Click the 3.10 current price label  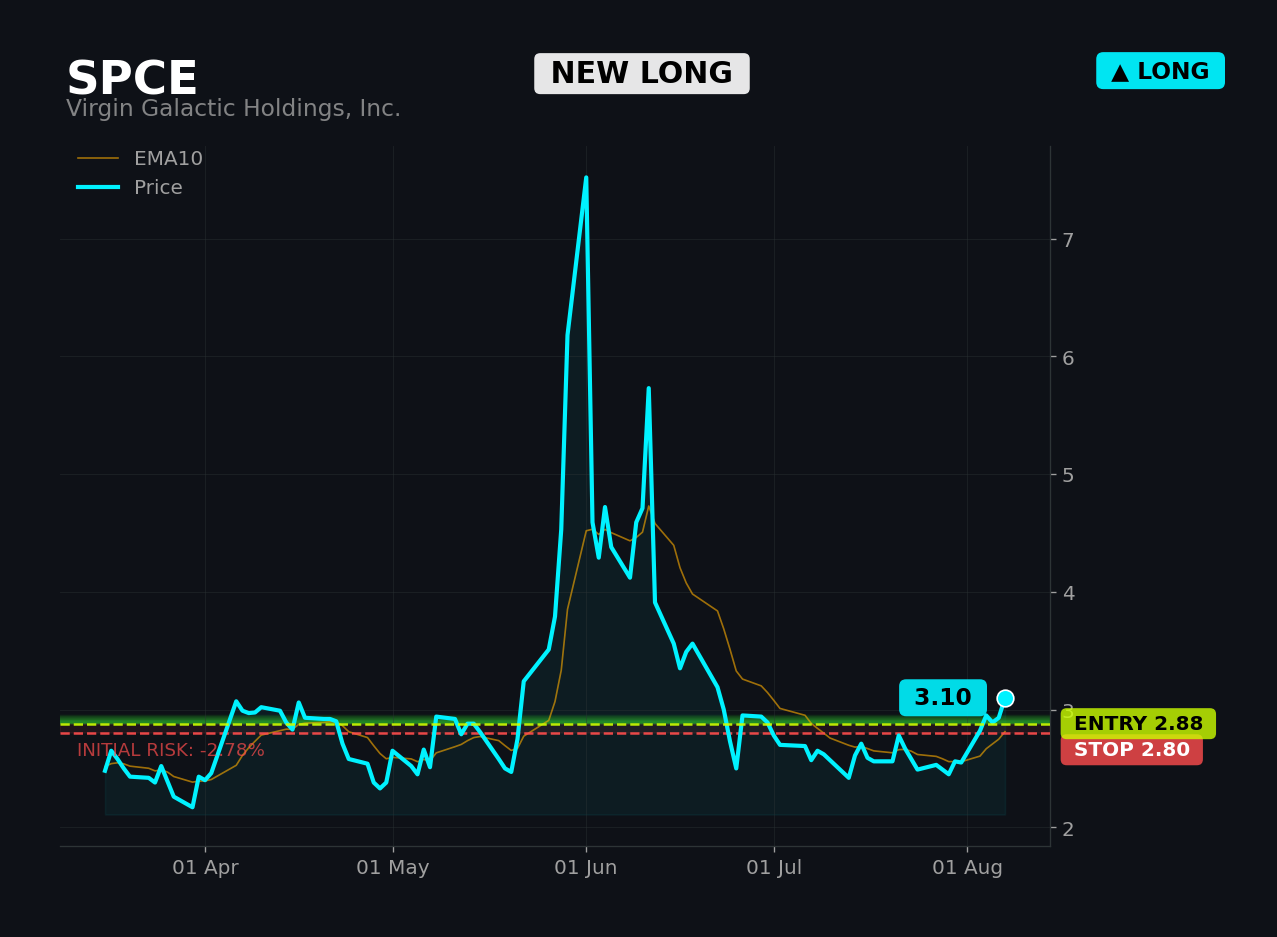click(942, 698)
